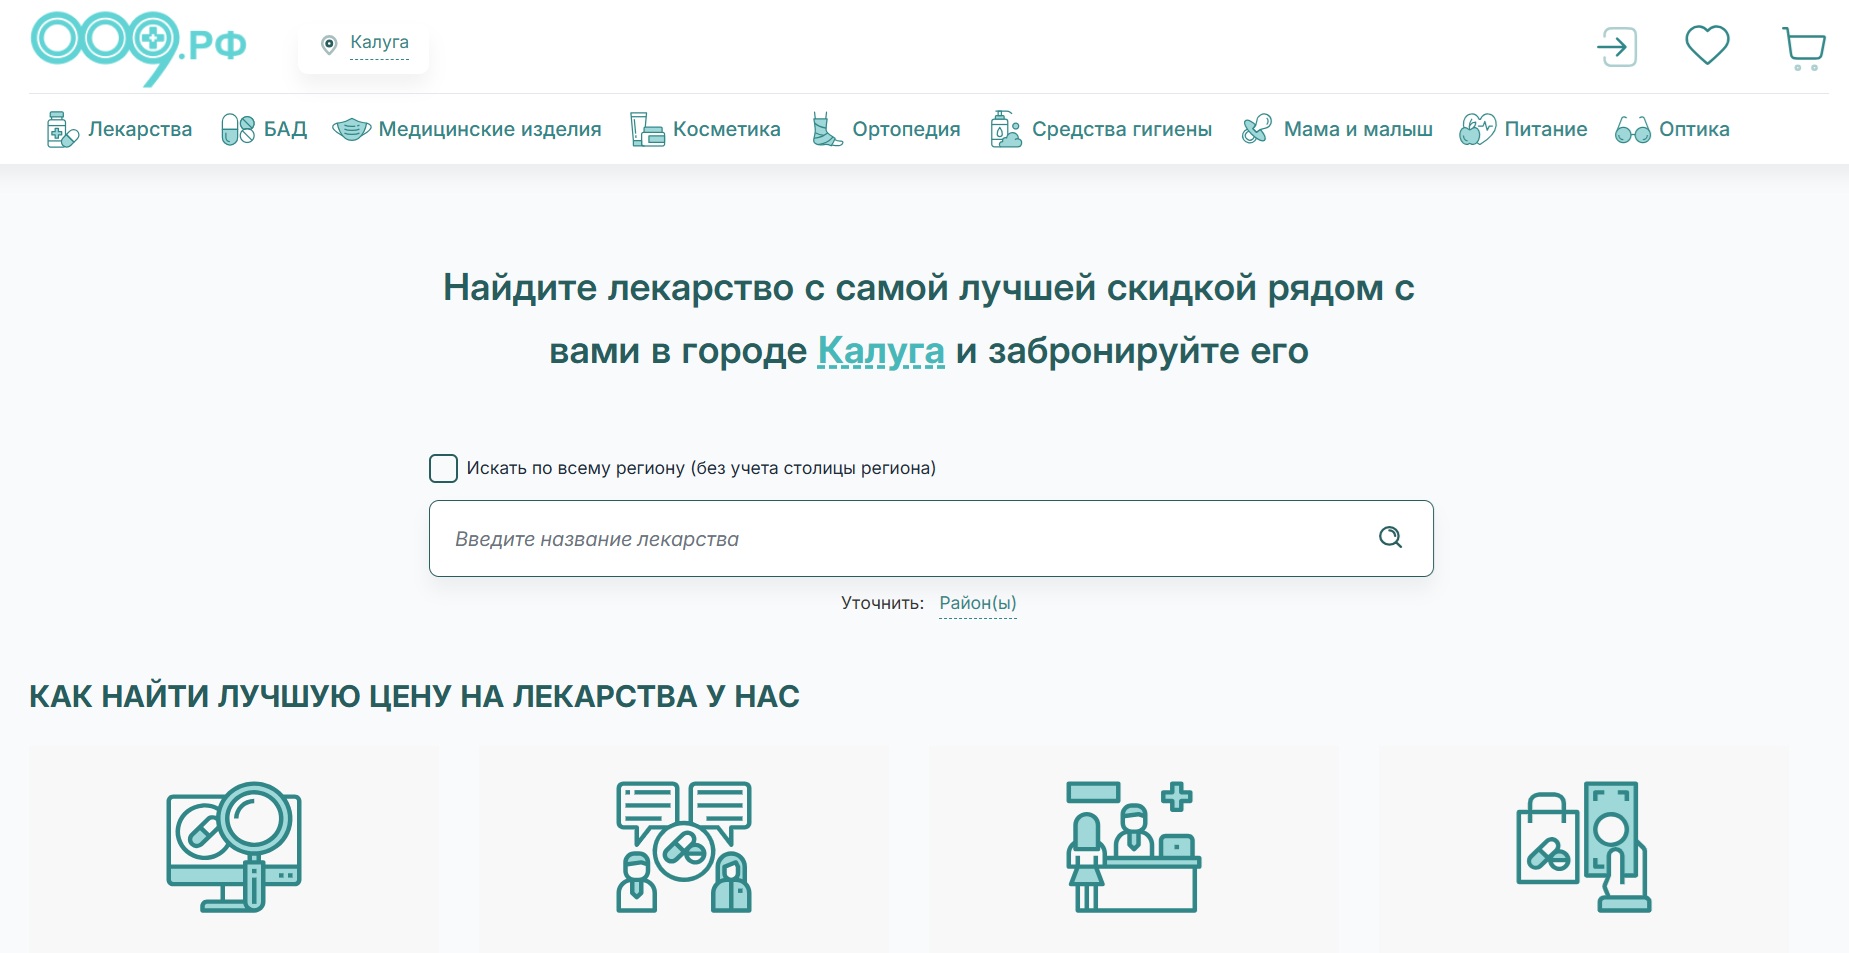Open the Косметика category
The height and width of the screenshot is (953, 1849).
(726, 130)
